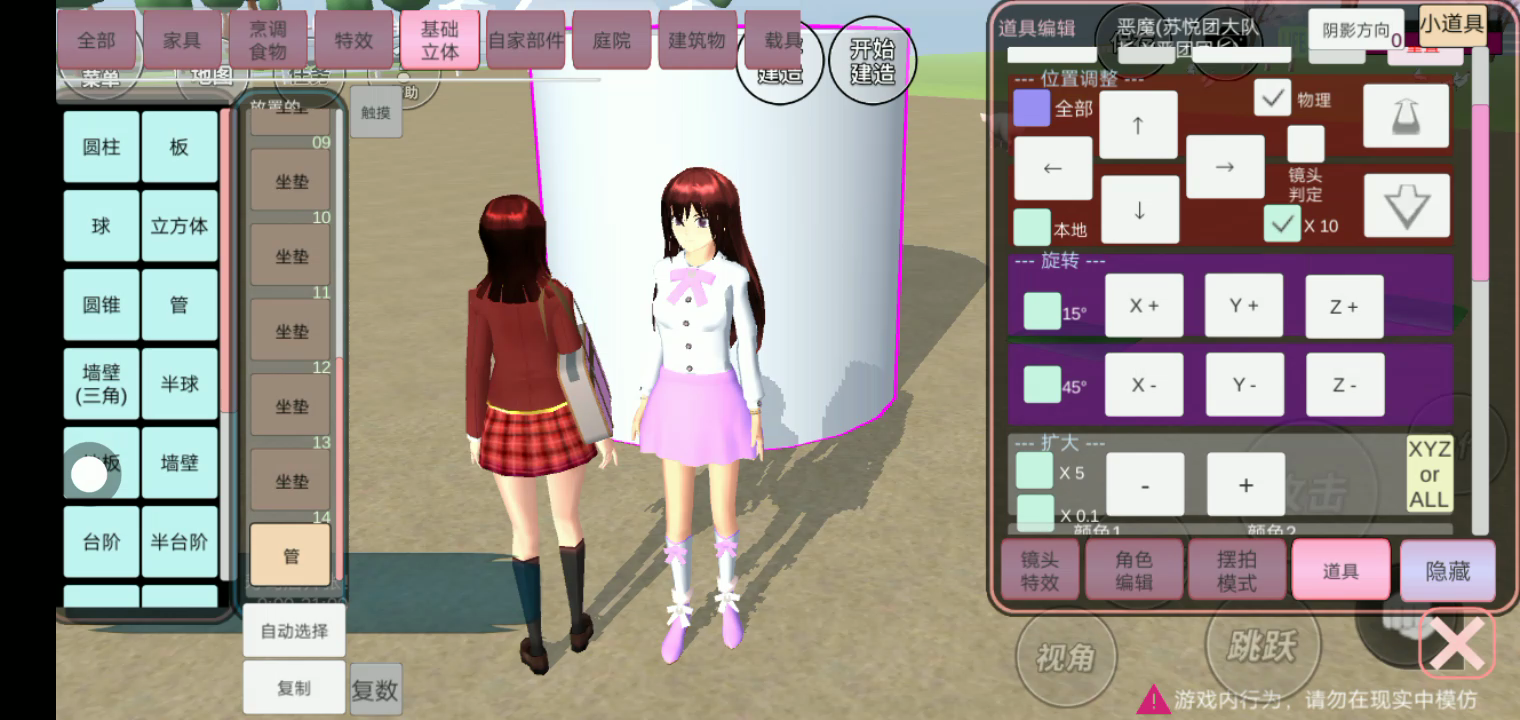Switch to the 角色编辑 tab
The height and width of the screenshot is (720, 1520).
point(1134,571)
